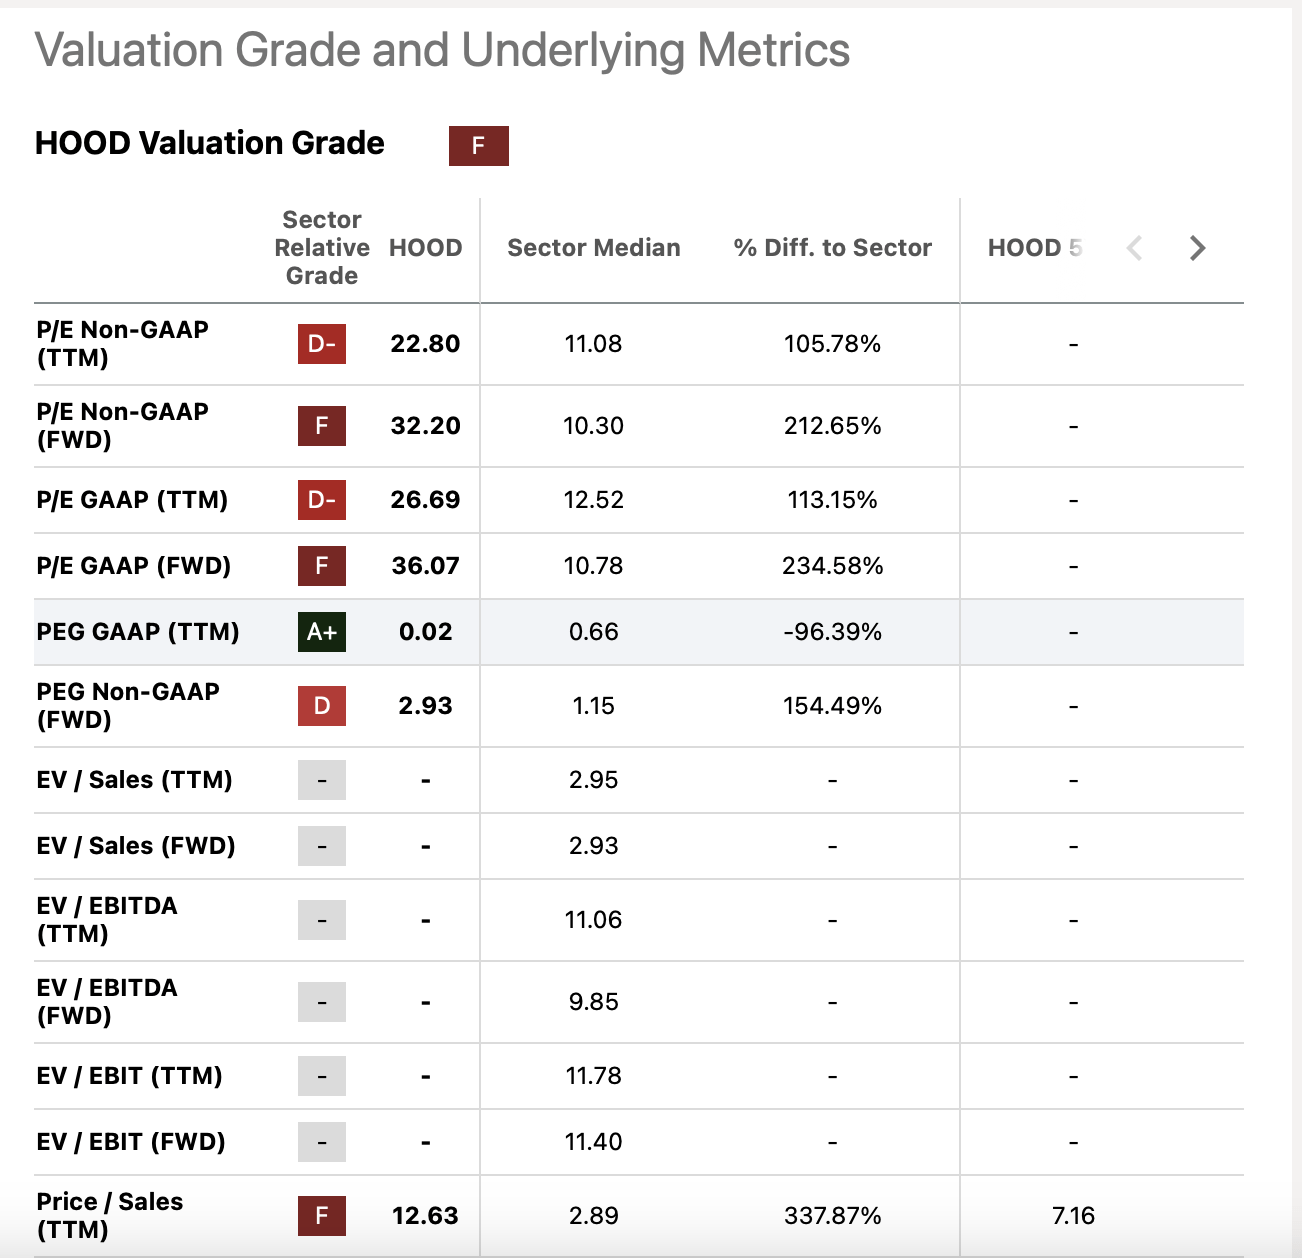1302x1258 pixels.
Task: Click the D grade badge for PEG Non-GAAP (FWD)
Action: [x=322, y=706]
